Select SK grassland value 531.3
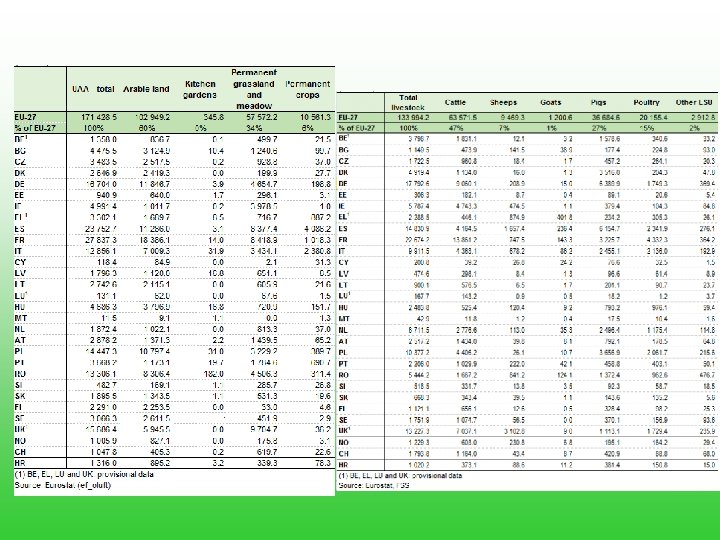720x540 pixels. (x=267, y=396)
